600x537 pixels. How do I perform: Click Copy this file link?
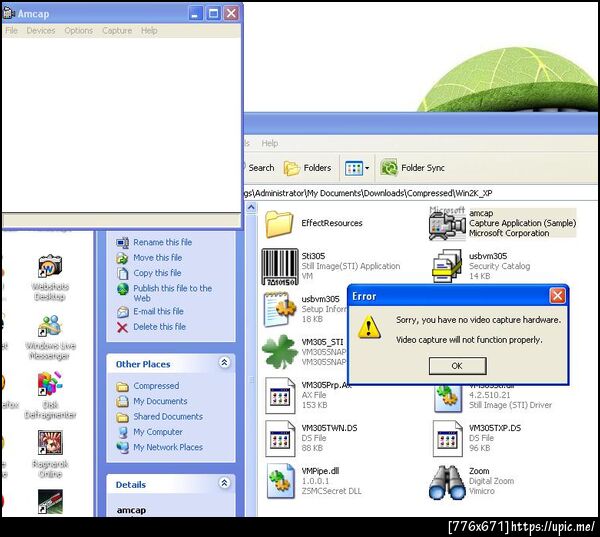(157, 273)
